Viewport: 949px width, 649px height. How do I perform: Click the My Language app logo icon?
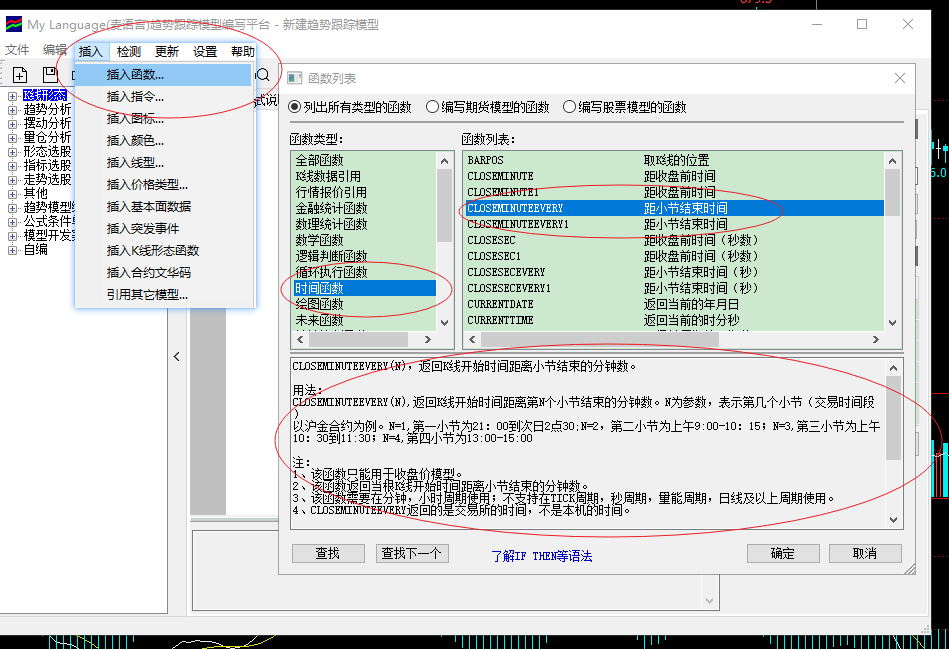13,25
